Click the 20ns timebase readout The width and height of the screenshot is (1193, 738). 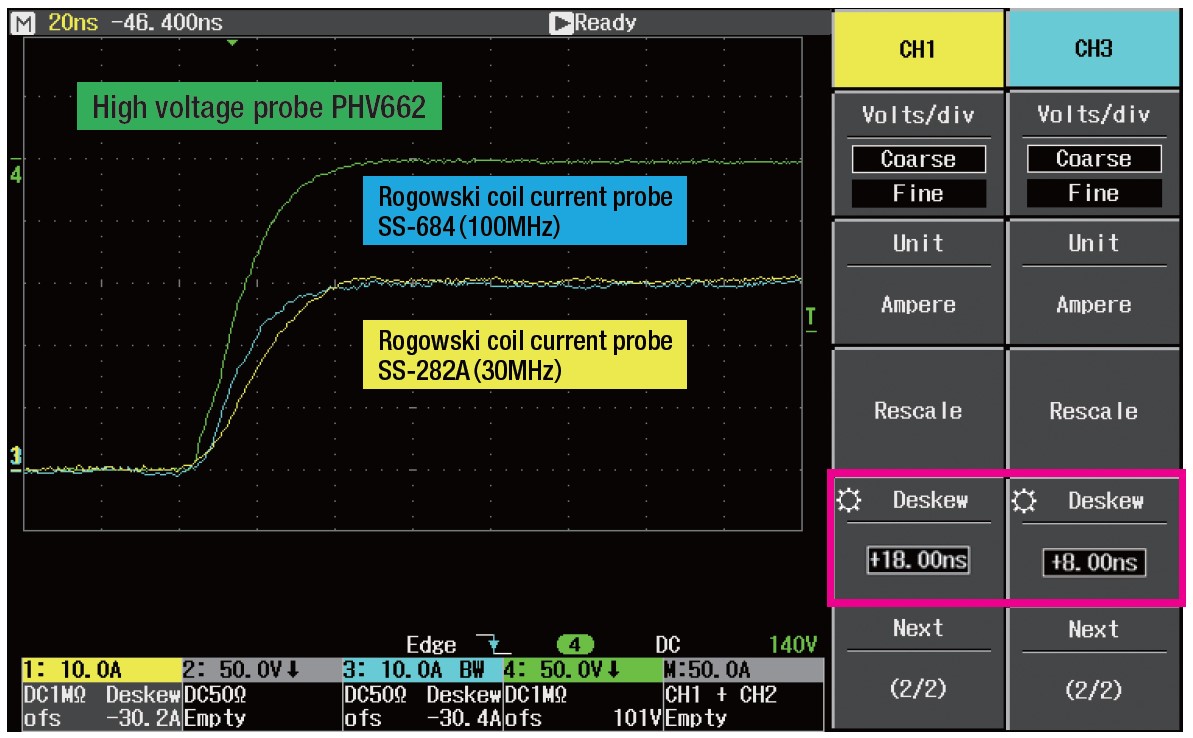(73, 23)
